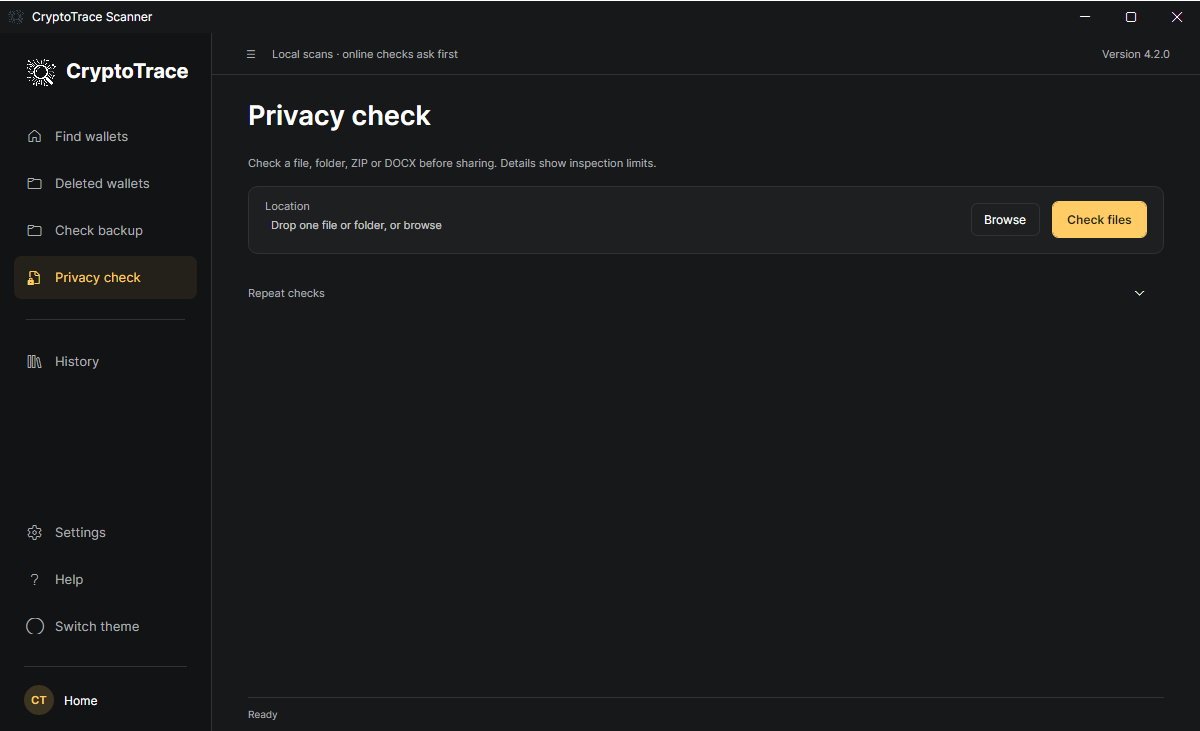Click the Switch theme circle icon

pos(35,626)
